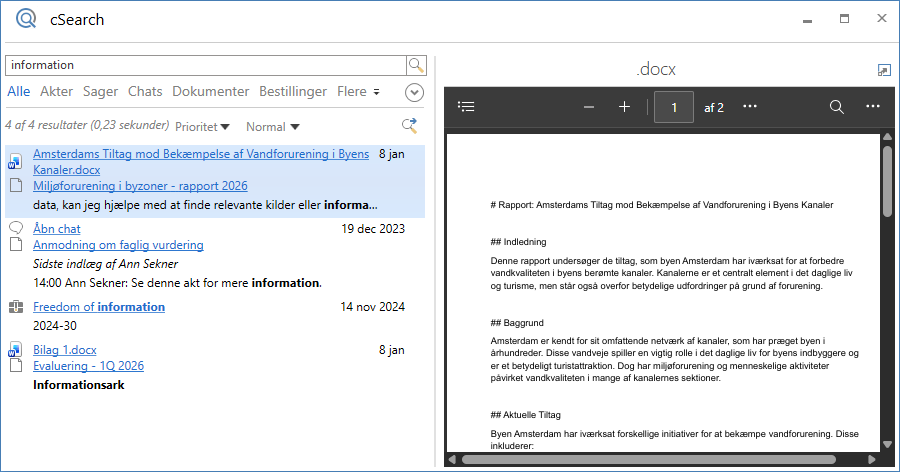This screenshot has width=900, height=472.
Task: Click chat bubble icon beside Åbn chat
Action: click(x=16, y=227)
